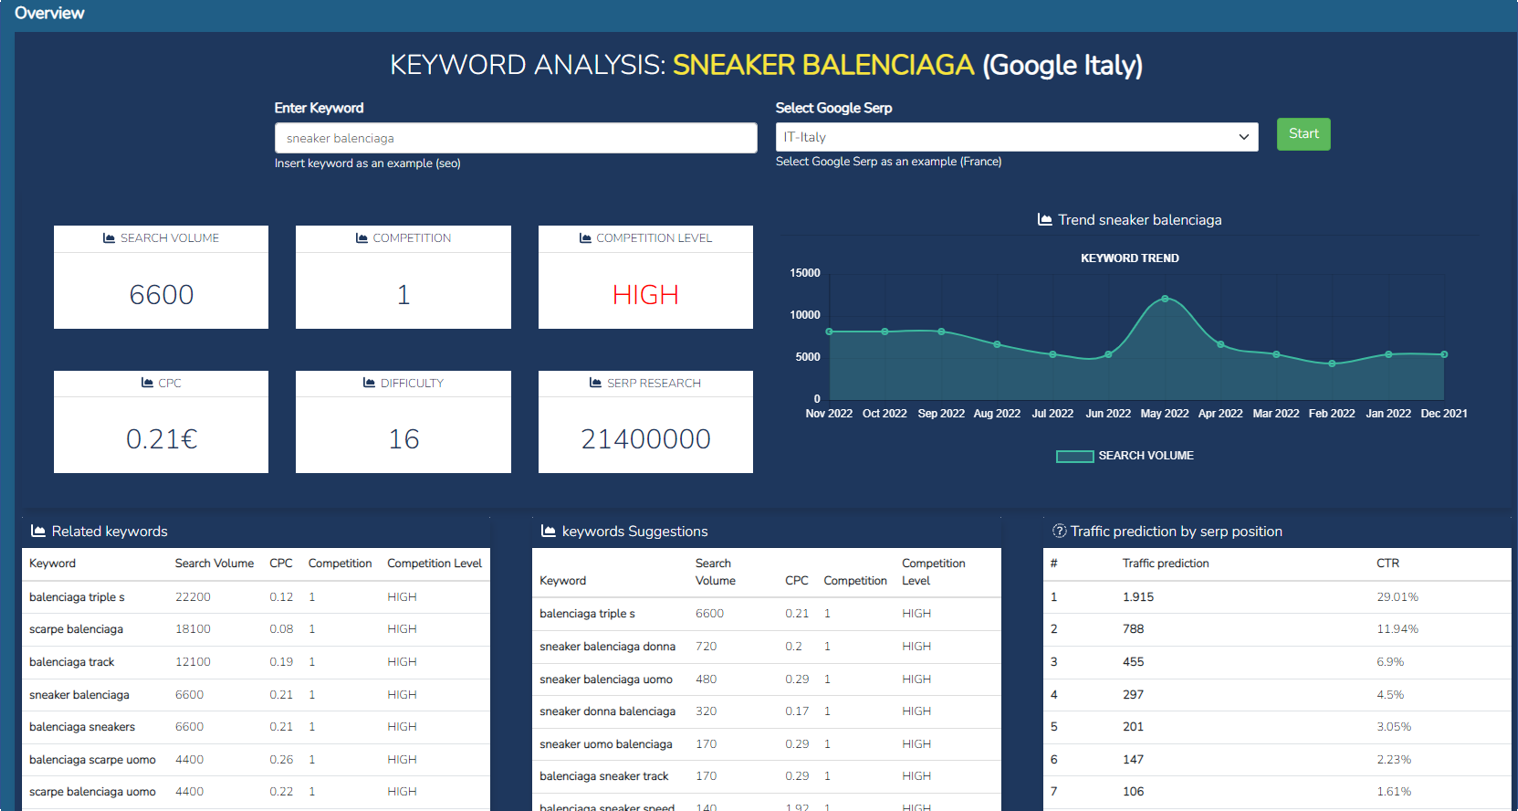1518x811 pixels.
Task: Click the chart icon beside keywords Suggestions
Action: coord(548,531)
